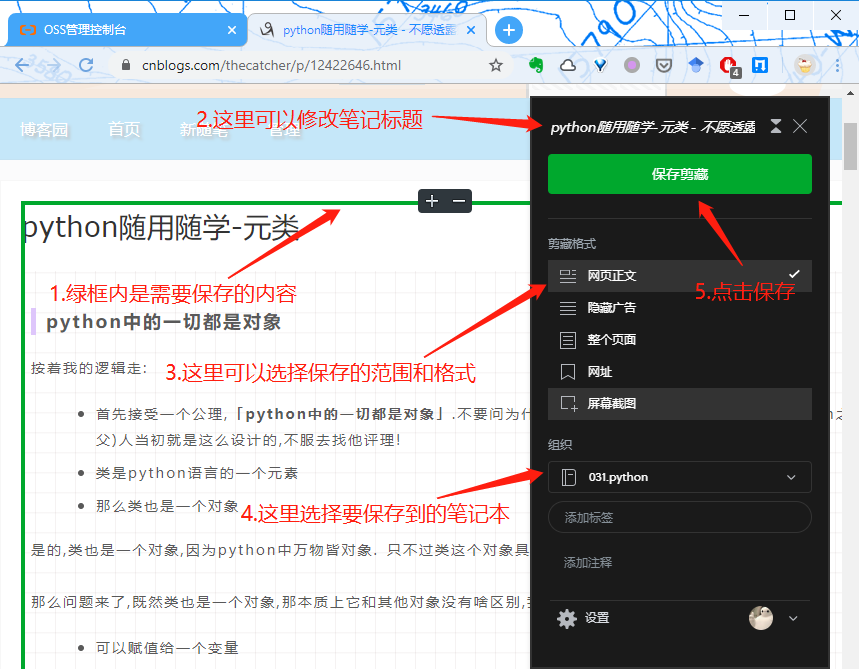Open the Chrome profile avatar
Viewport: 859px width, 669px height.
(805, 65)
